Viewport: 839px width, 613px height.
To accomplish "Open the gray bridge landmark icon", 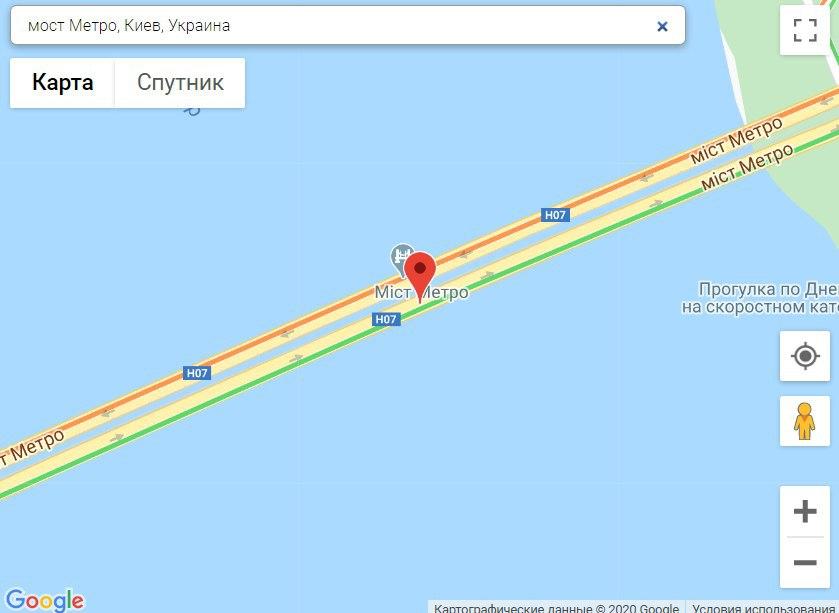I will [x=400, y=259].
